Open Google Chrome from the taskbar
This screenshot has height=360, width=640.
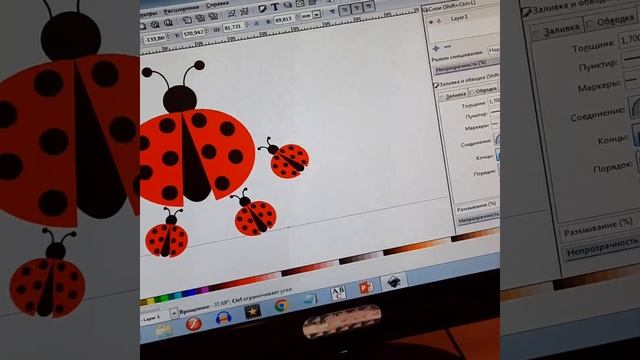(x=281, y=305)
